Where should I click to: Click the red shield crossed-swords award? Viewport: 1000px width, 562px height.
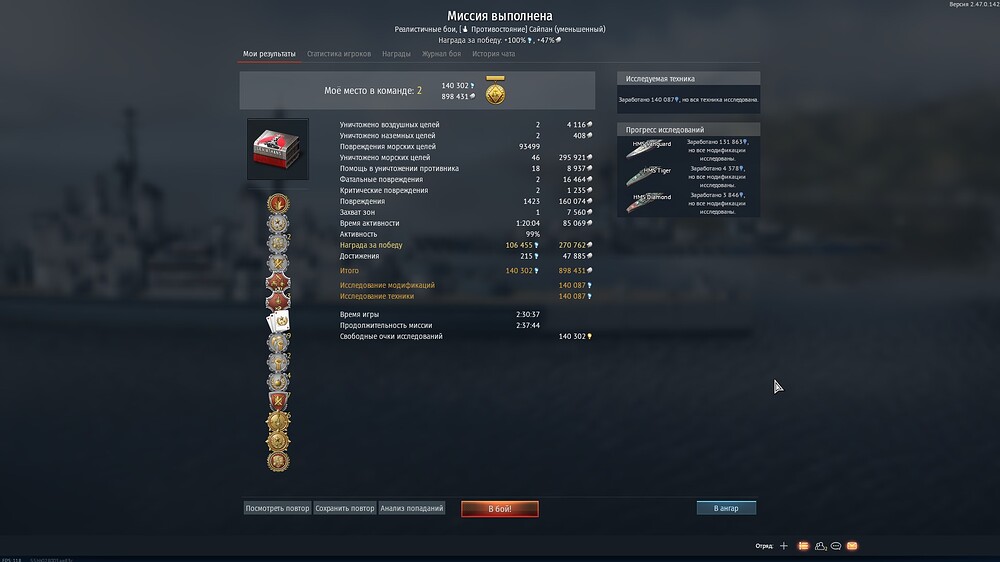click(x=278, y=401)
